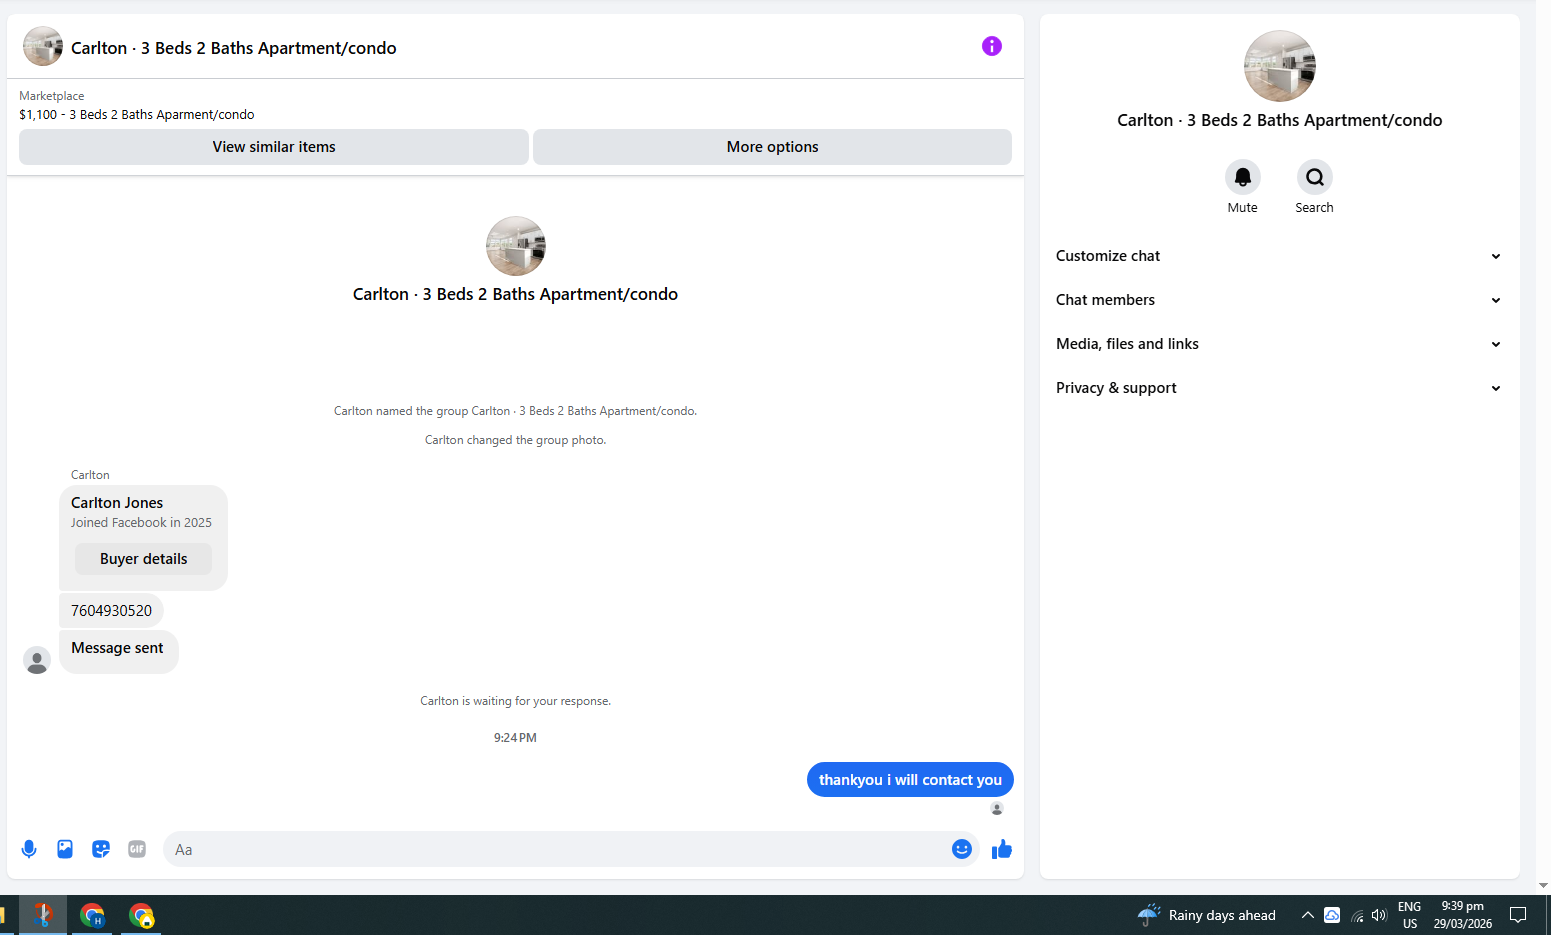Screen dimensions: 1551x935
Task: Expand Media, files and links section
Action: click(x=1279, y=344)
